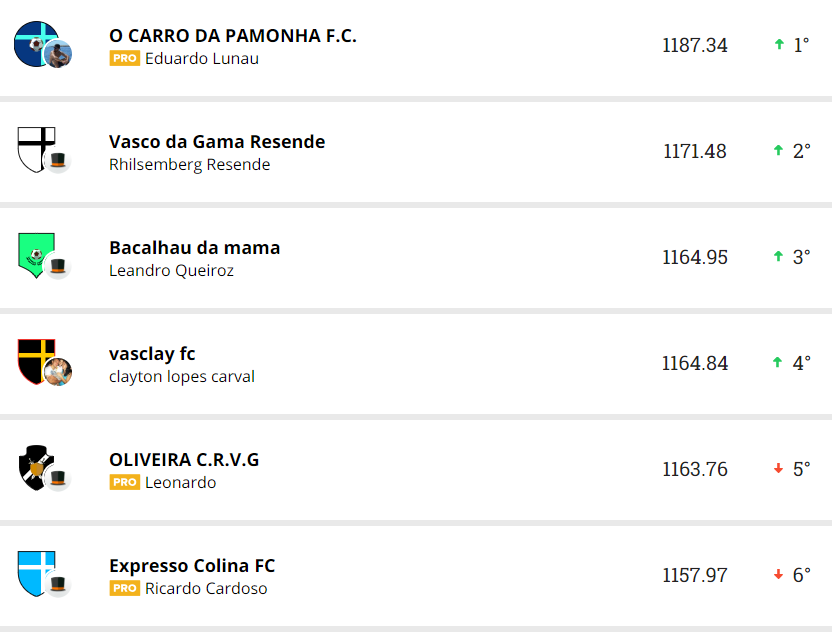Click green up arrow at 1° position
832x632 pixels.
(779, 45)
